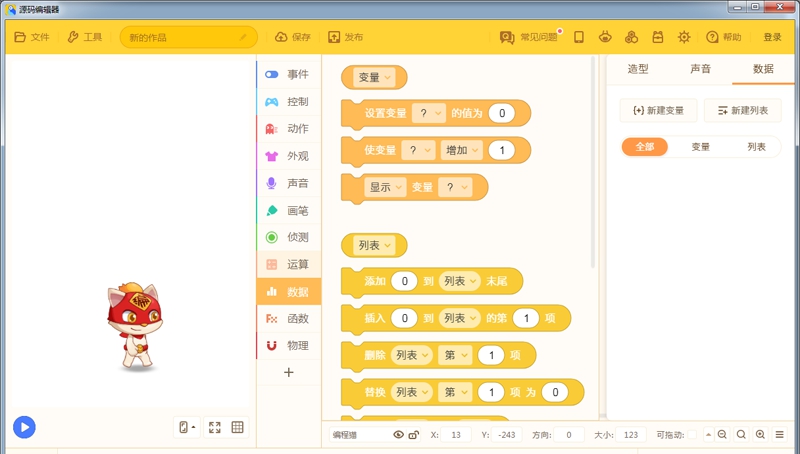The image size is (800, 454).
Task: Create a new list with 新建列表
Action: (743, 111)
